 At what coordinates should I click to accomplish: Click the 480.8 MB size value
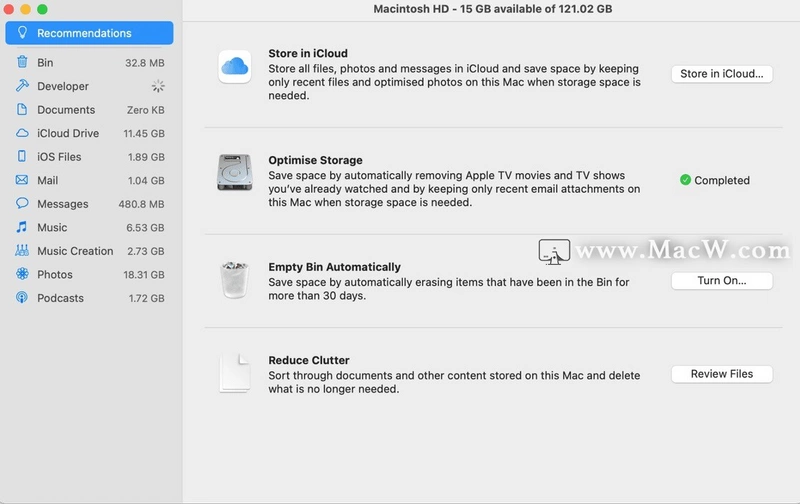pos(141,204)
